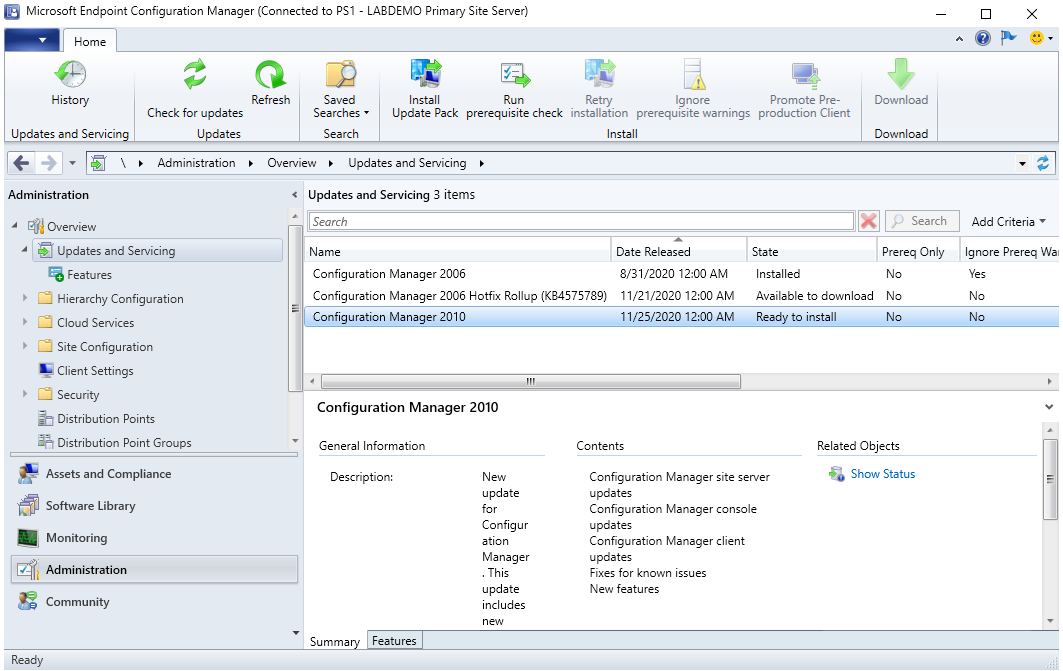Expand the Site Configuration tree node
The image size is (1063, 671).
[25, 346]
